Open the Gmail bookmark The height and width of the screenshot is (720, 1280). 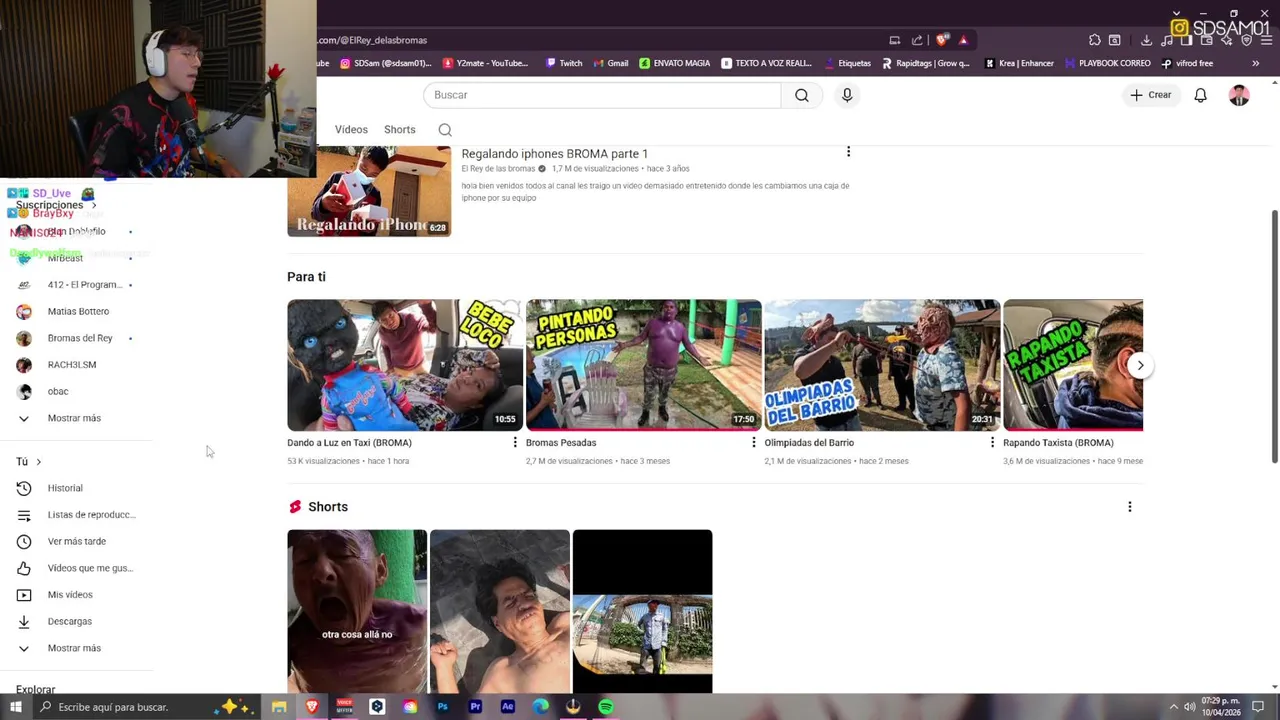click(611, 63)
